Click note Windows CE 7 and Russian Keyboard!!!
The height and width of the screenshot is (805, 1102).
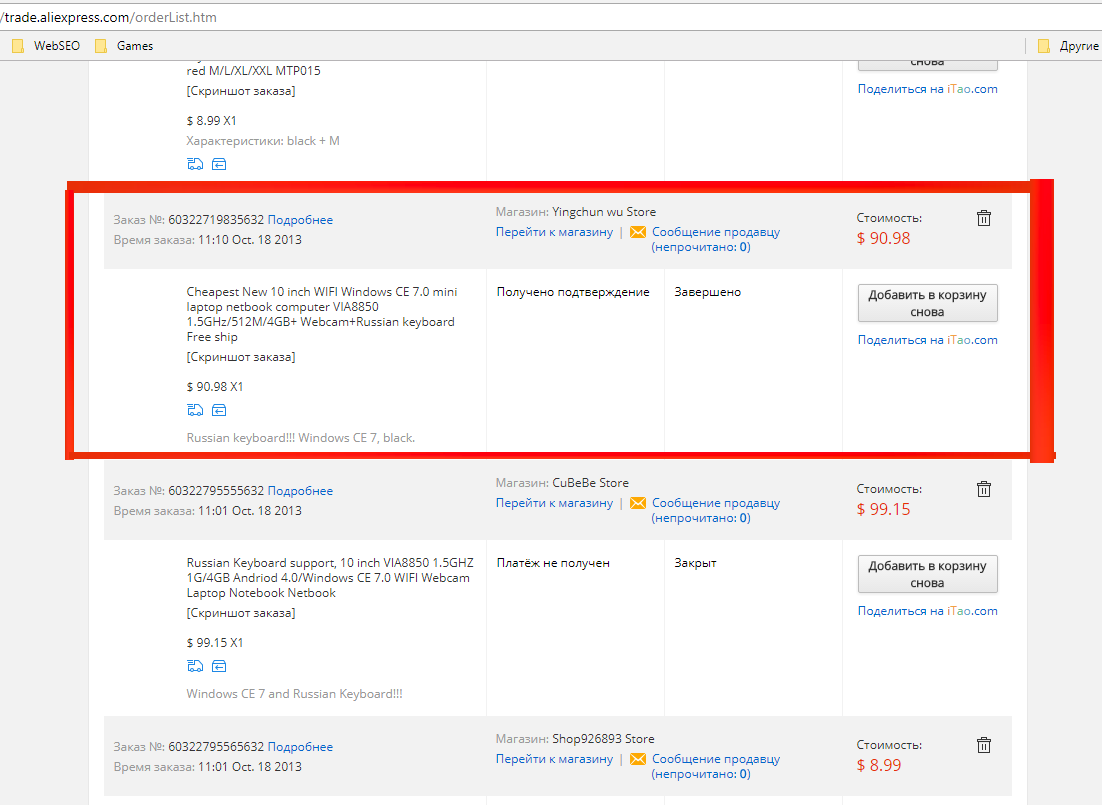point(294,694)
